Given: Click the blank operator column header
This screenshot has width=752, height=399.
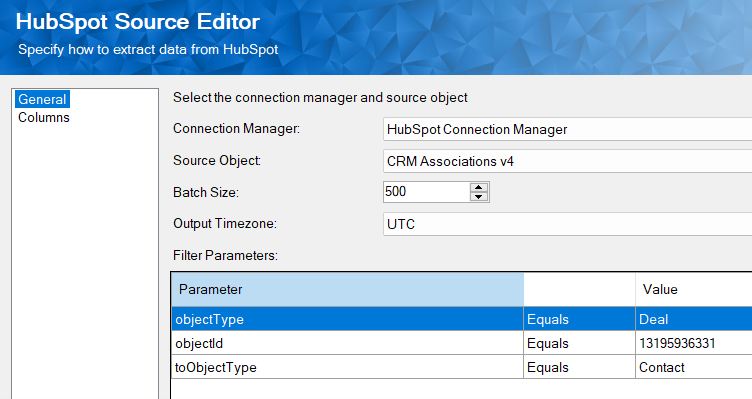Looking at the screenshot, I should [x=579, y=290].
